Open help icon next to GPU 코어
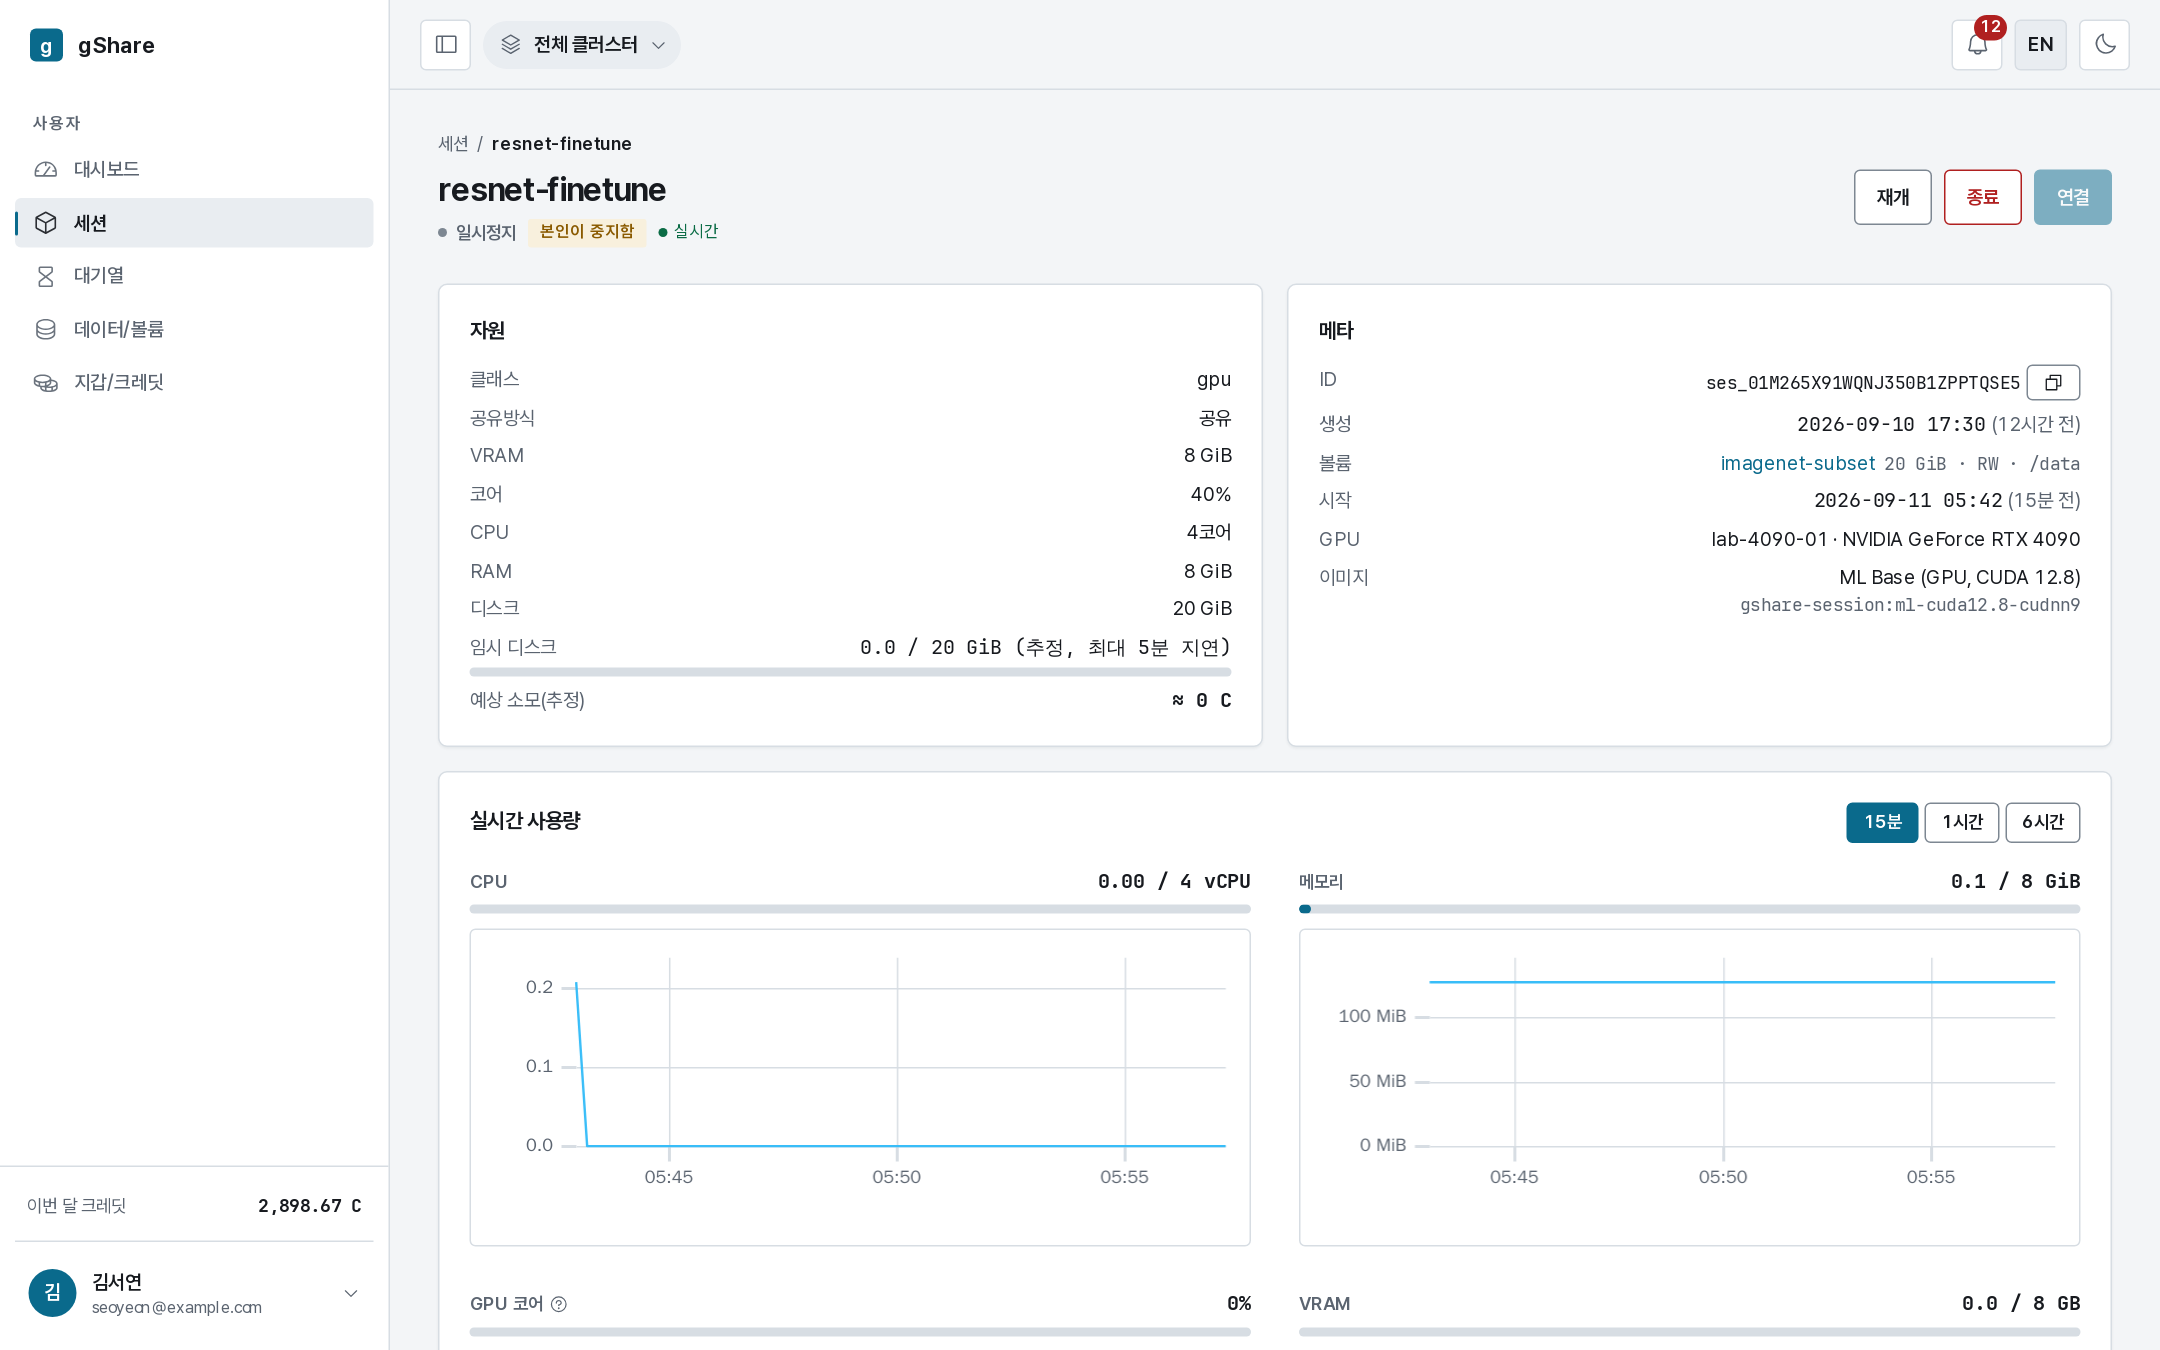Screen dimensions: 2160x1350 coord(559,1304)
